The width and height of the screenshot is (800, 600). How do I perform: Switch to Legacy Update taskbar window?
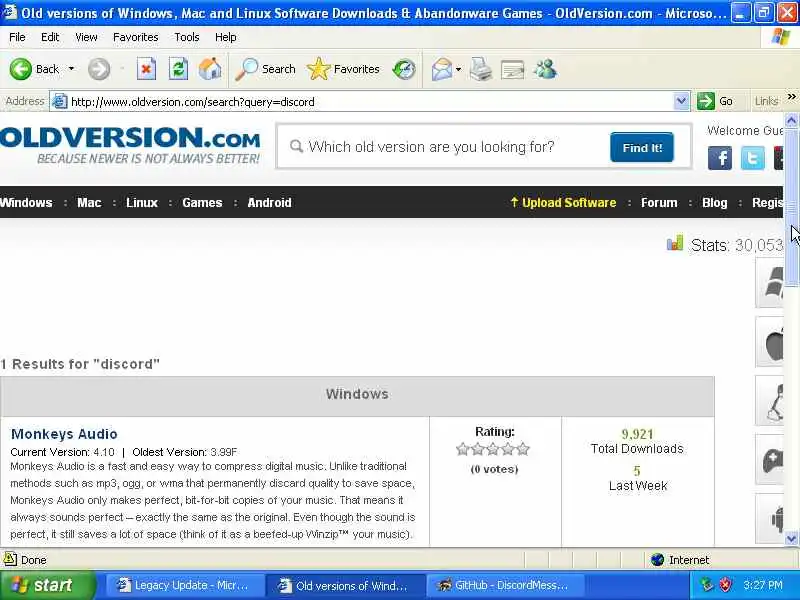coord(184,585)
